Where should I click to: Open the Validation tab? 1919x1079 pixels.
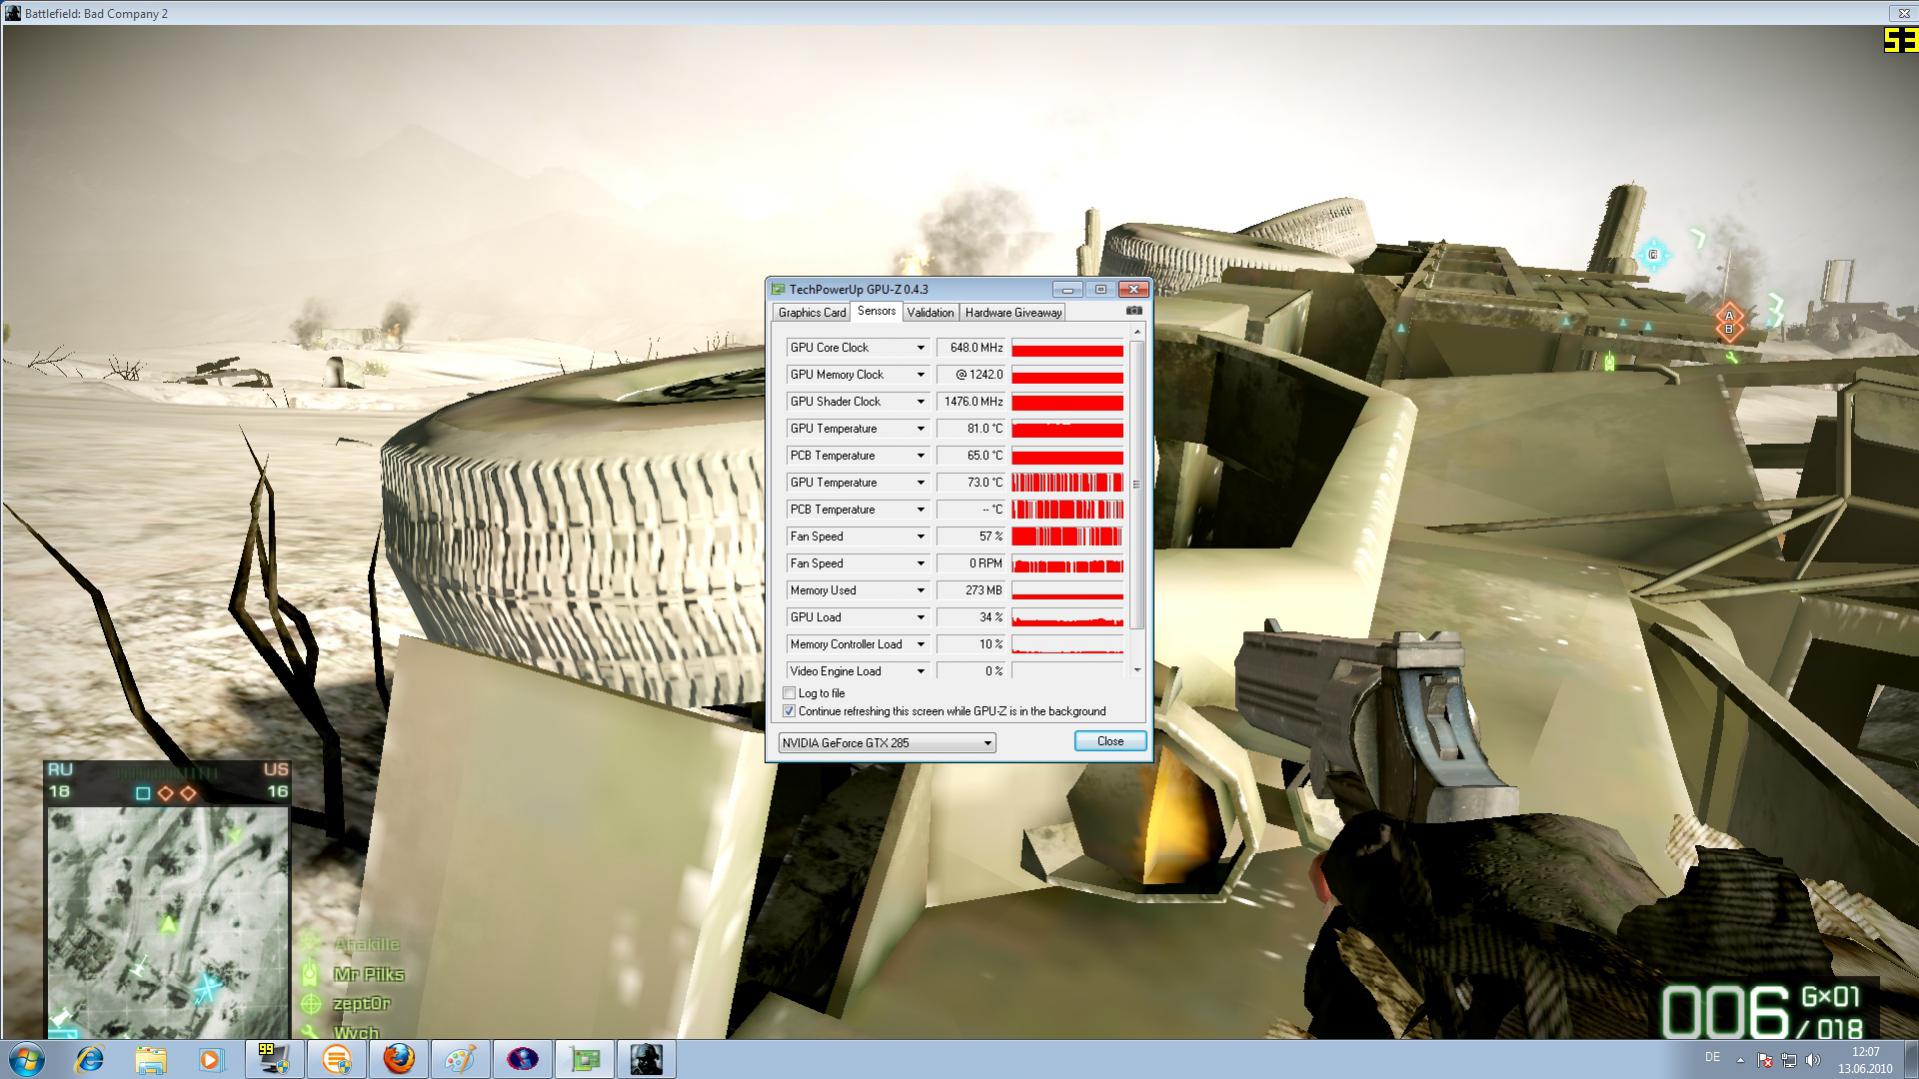[930, 313]
